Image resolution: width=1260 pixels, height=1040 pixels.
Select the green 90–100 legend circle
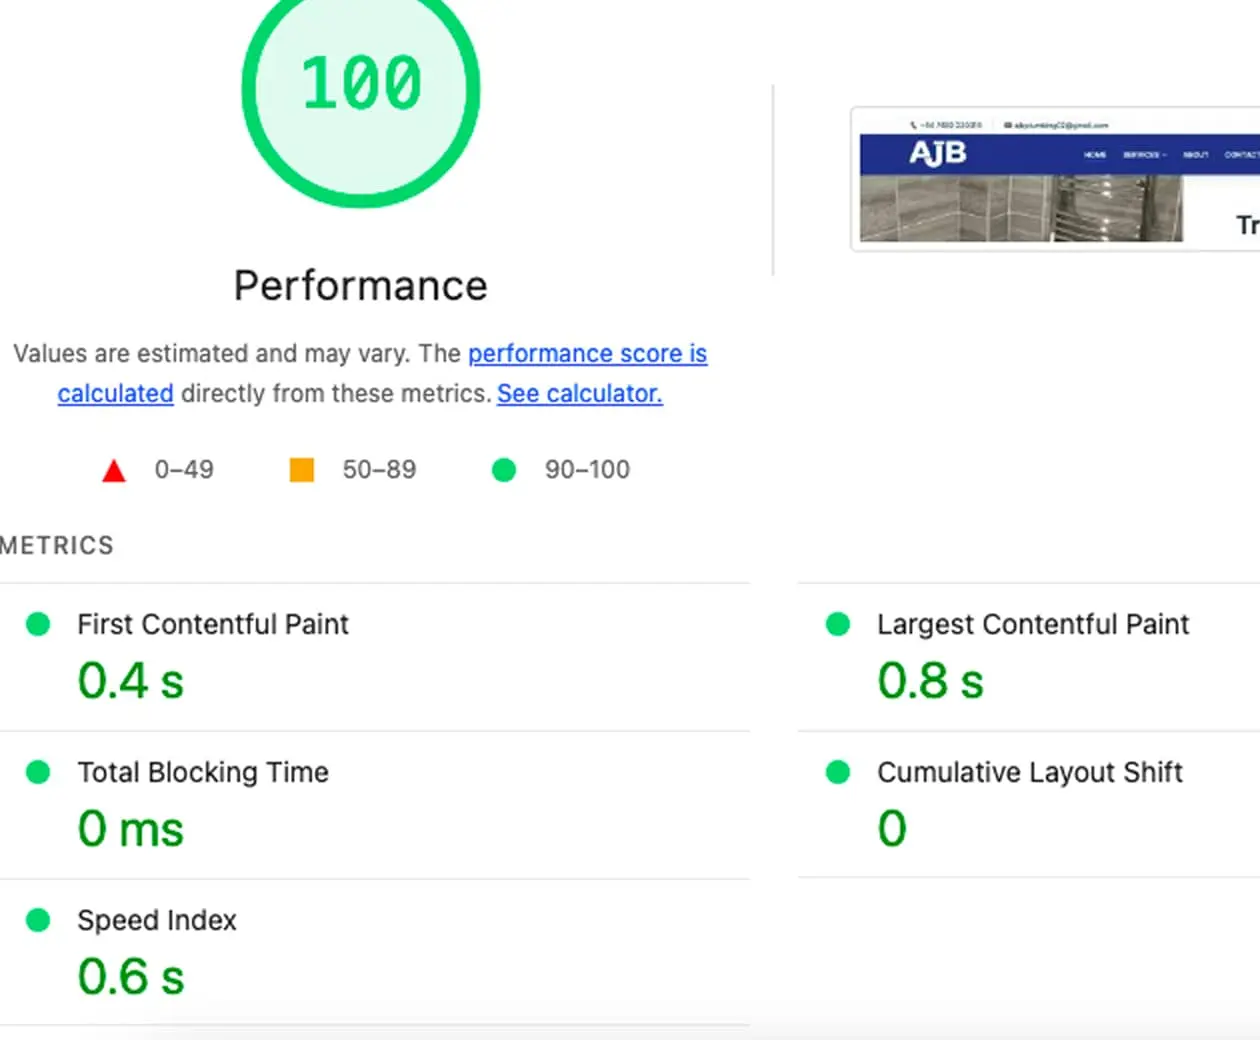[x=503, y=469]
